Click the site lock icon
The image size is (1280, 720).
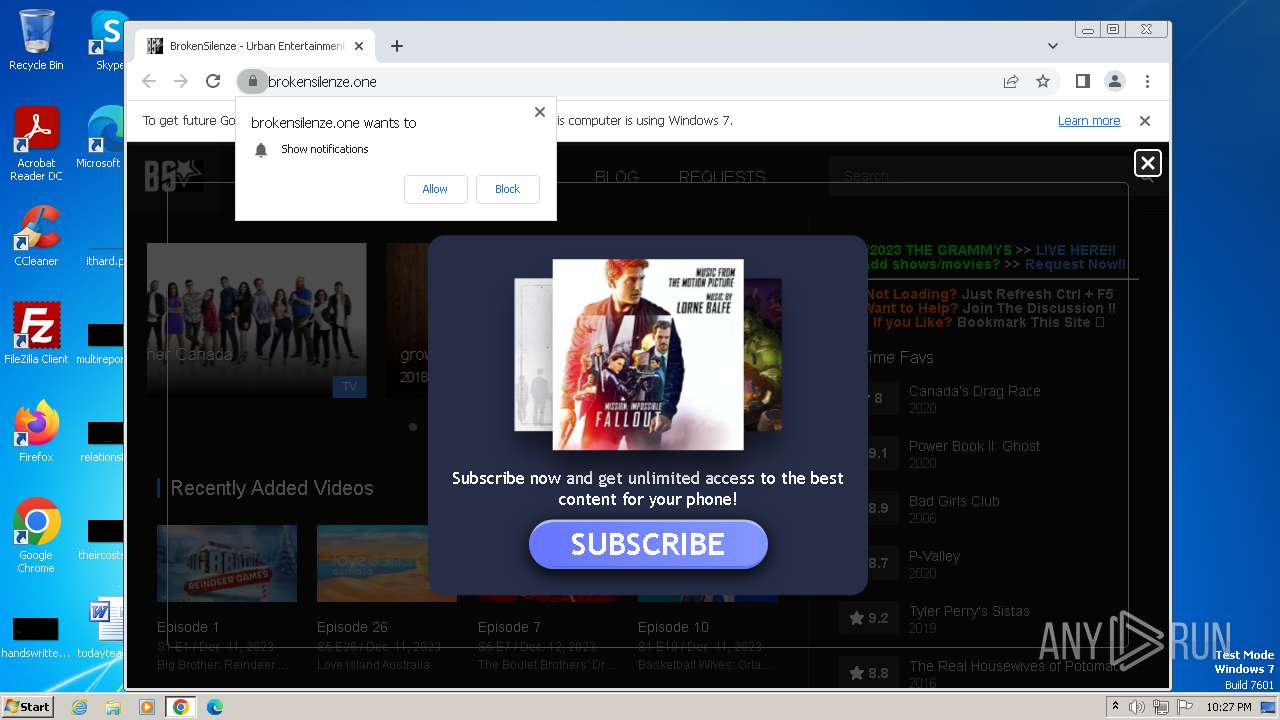coord(252,81)
